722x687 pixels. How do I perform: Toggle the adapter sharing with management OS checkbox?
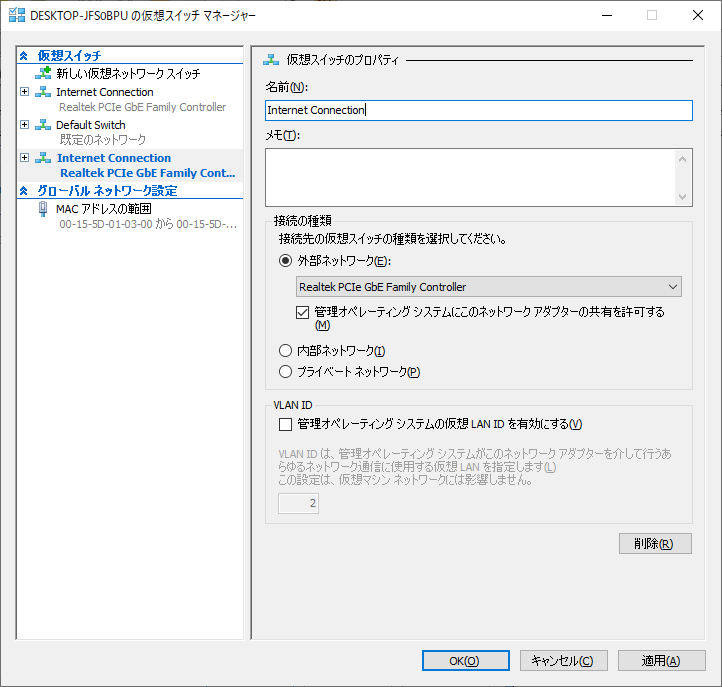(302, 313)
